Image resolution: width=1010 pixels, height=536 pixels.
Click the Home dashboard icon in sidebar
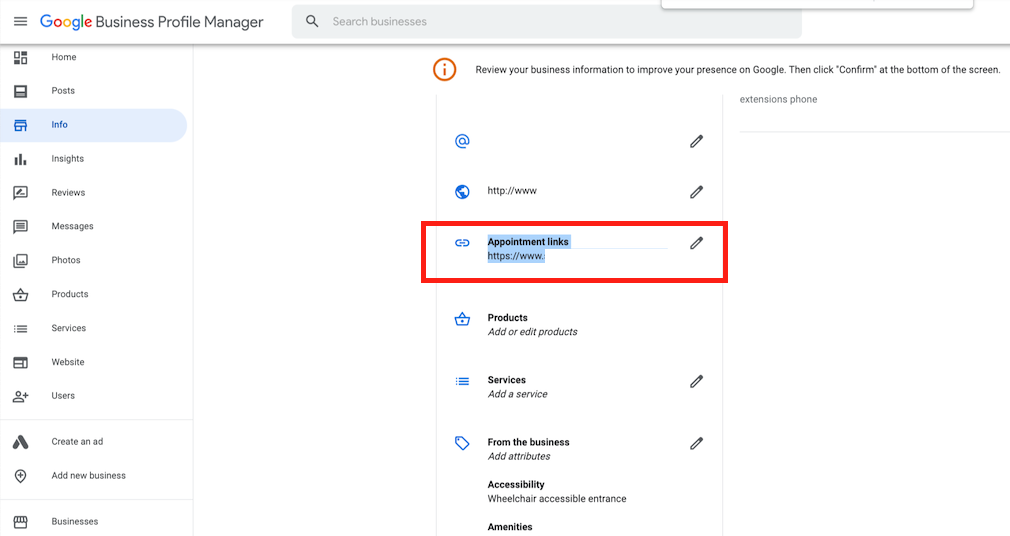click(21, 57)
